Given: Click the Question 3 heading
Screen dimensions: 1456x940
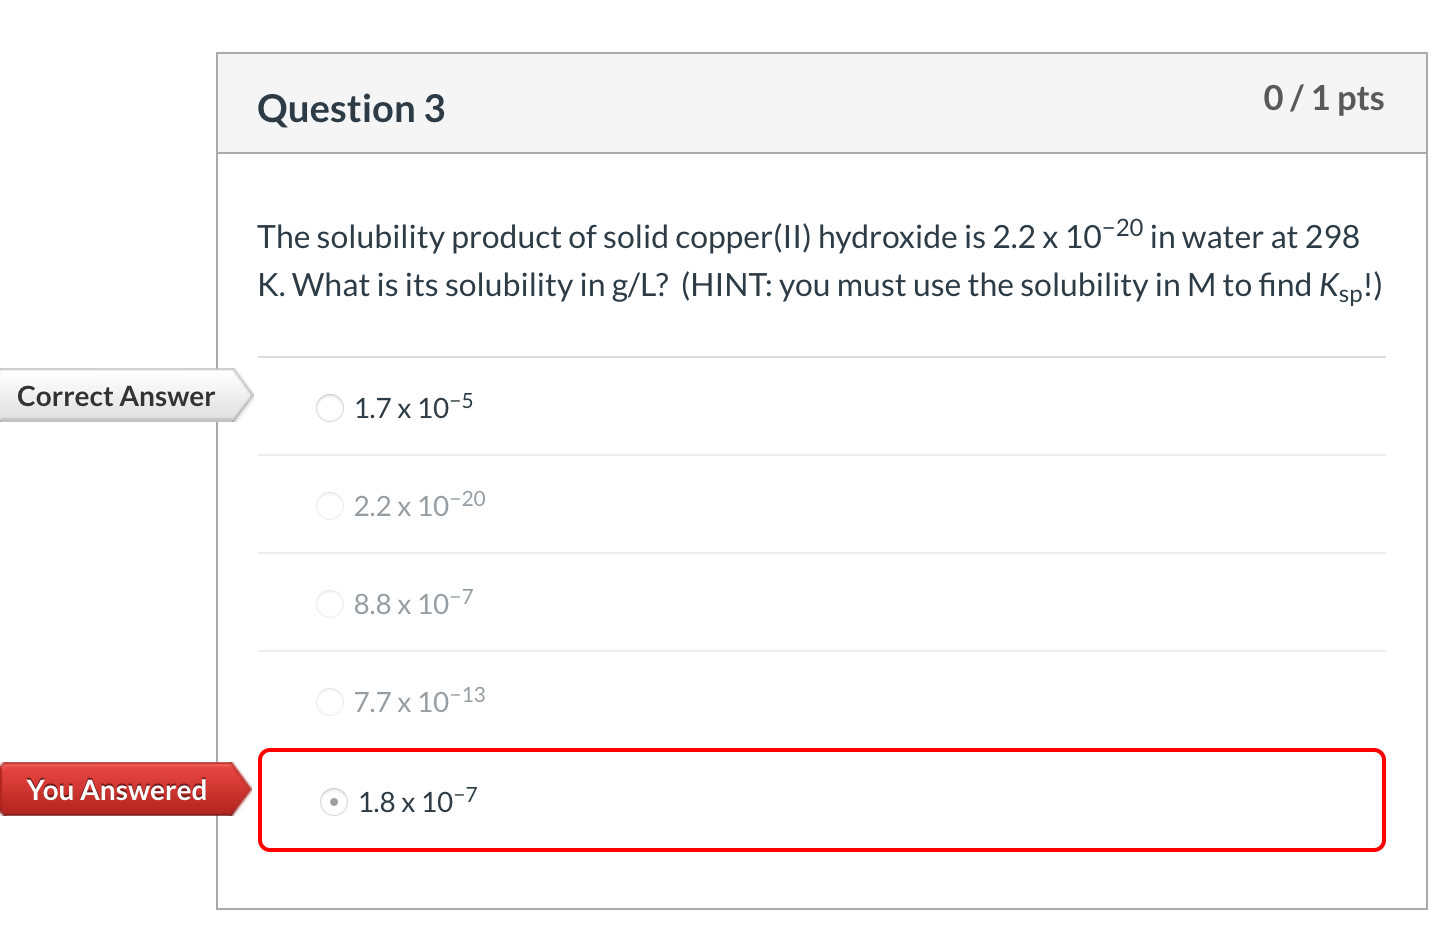Looking at the screenshot, I should 351,108.
